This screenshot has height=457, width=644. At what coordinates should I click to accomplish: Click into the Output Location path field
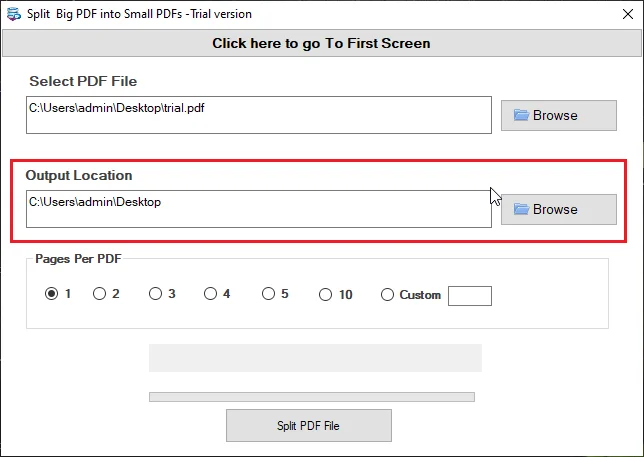coord(259,209)
